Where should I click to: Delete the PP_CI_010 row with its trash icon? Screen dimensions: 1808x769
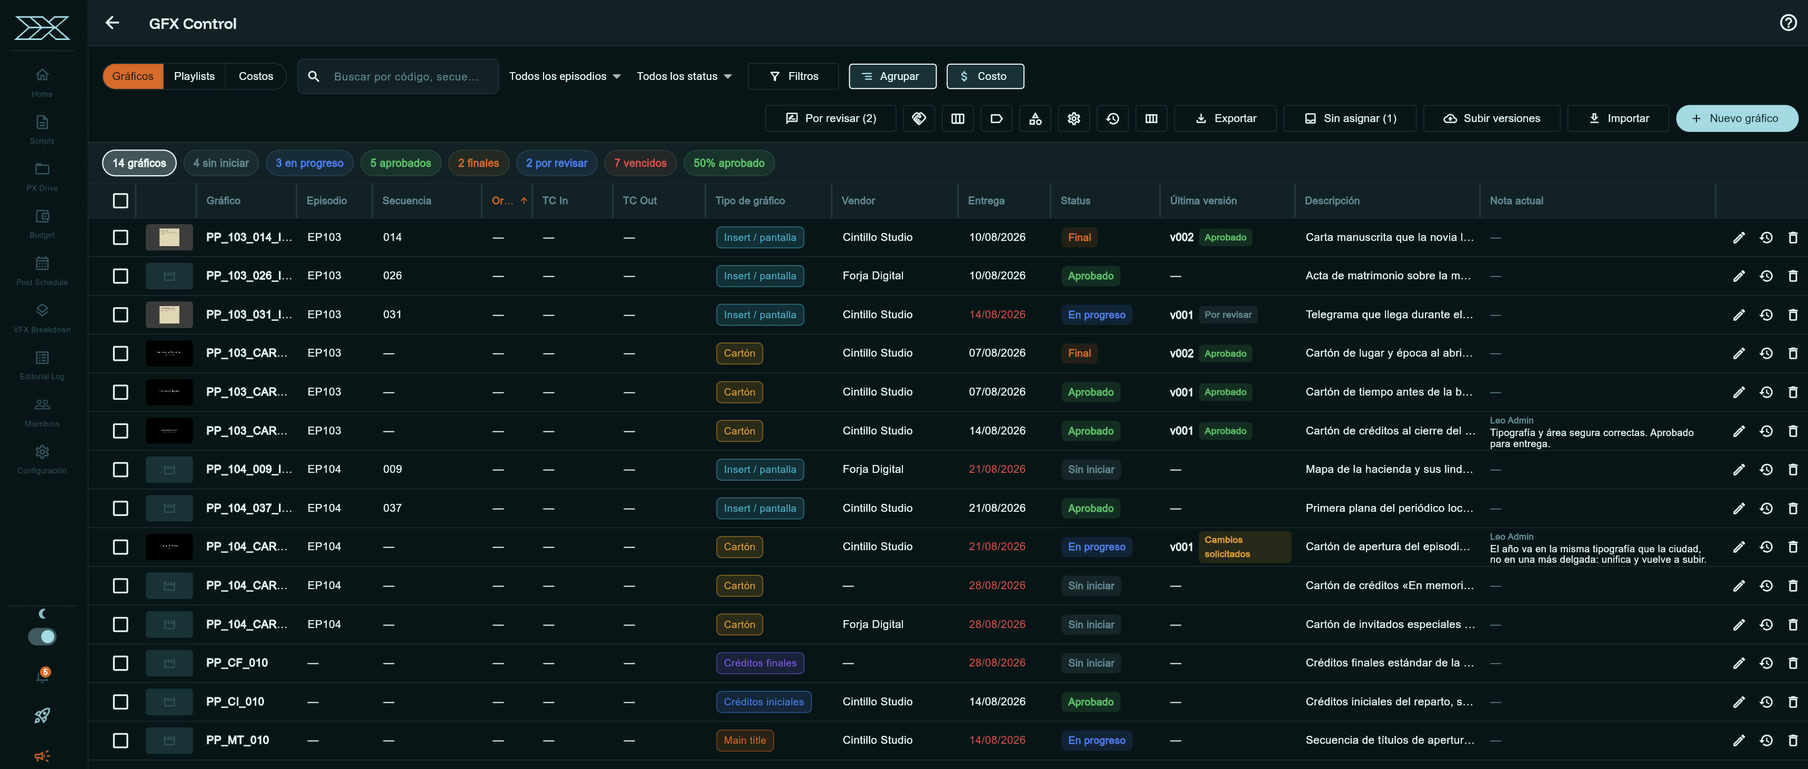click(1793, 702)
